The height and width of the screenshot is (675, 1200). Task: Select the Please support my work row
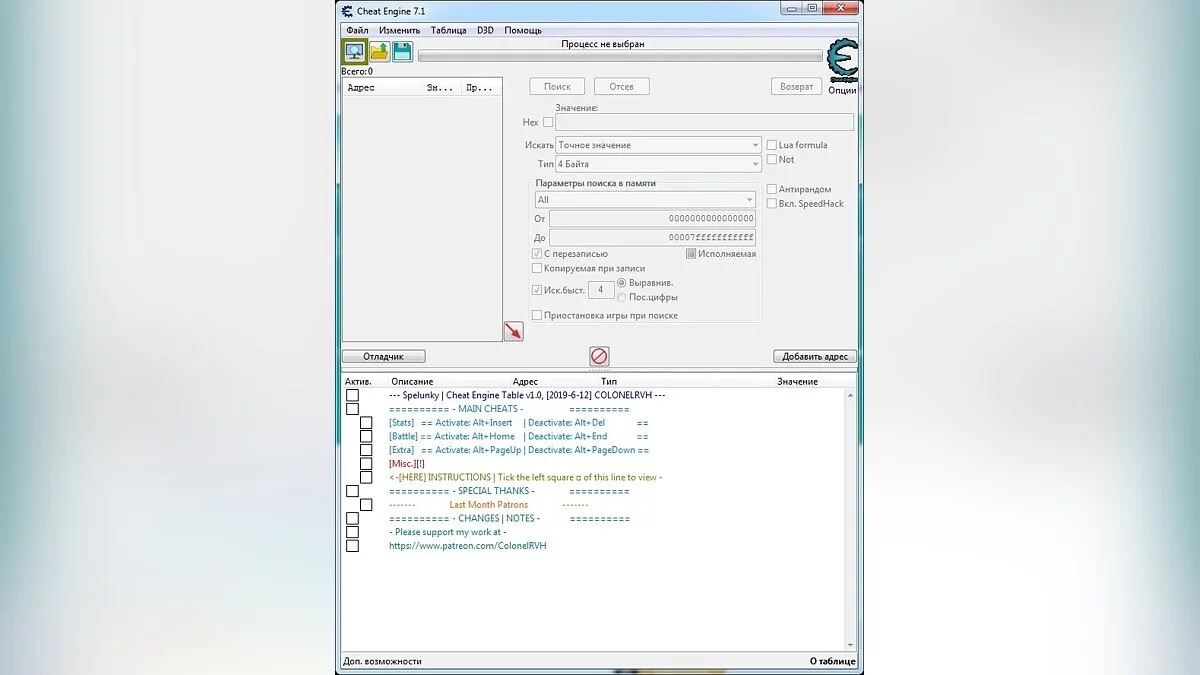coord(448,532)
